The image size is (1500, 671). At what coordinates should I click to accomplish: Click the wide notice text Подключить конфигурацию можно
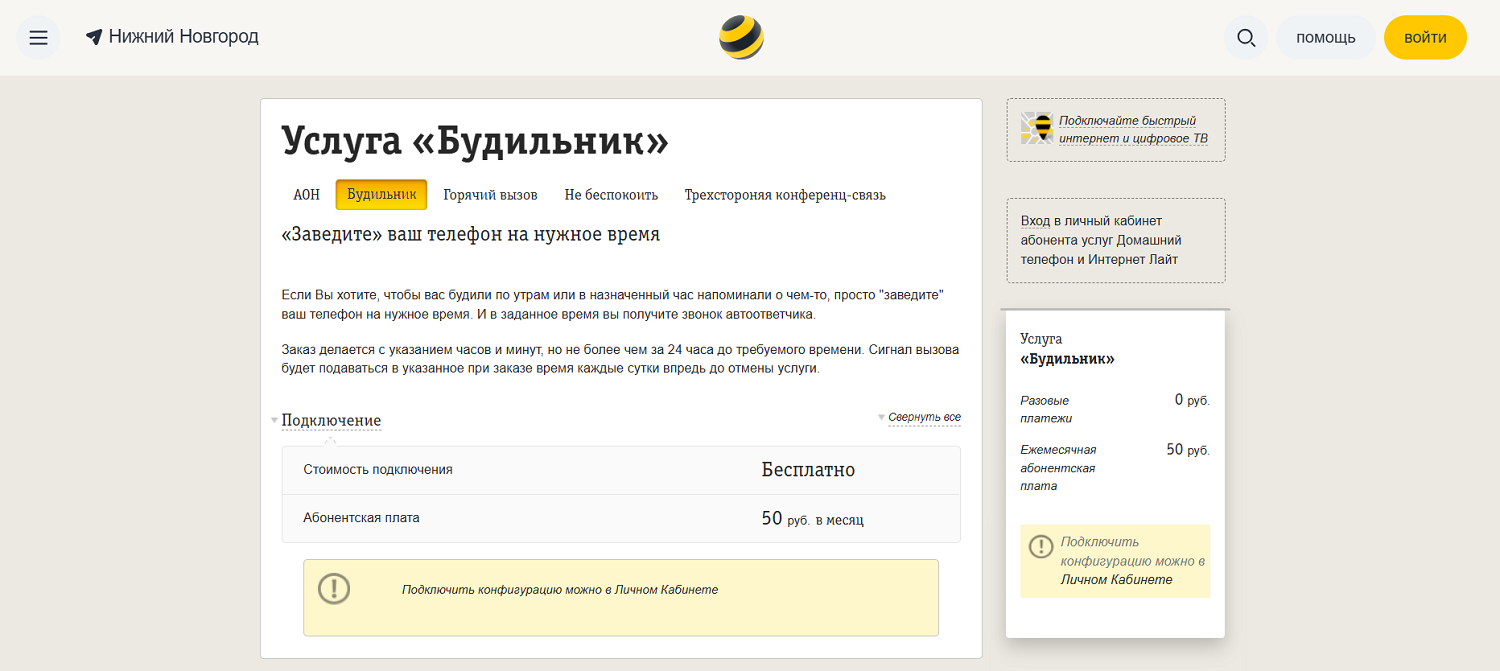click(560, 590)
